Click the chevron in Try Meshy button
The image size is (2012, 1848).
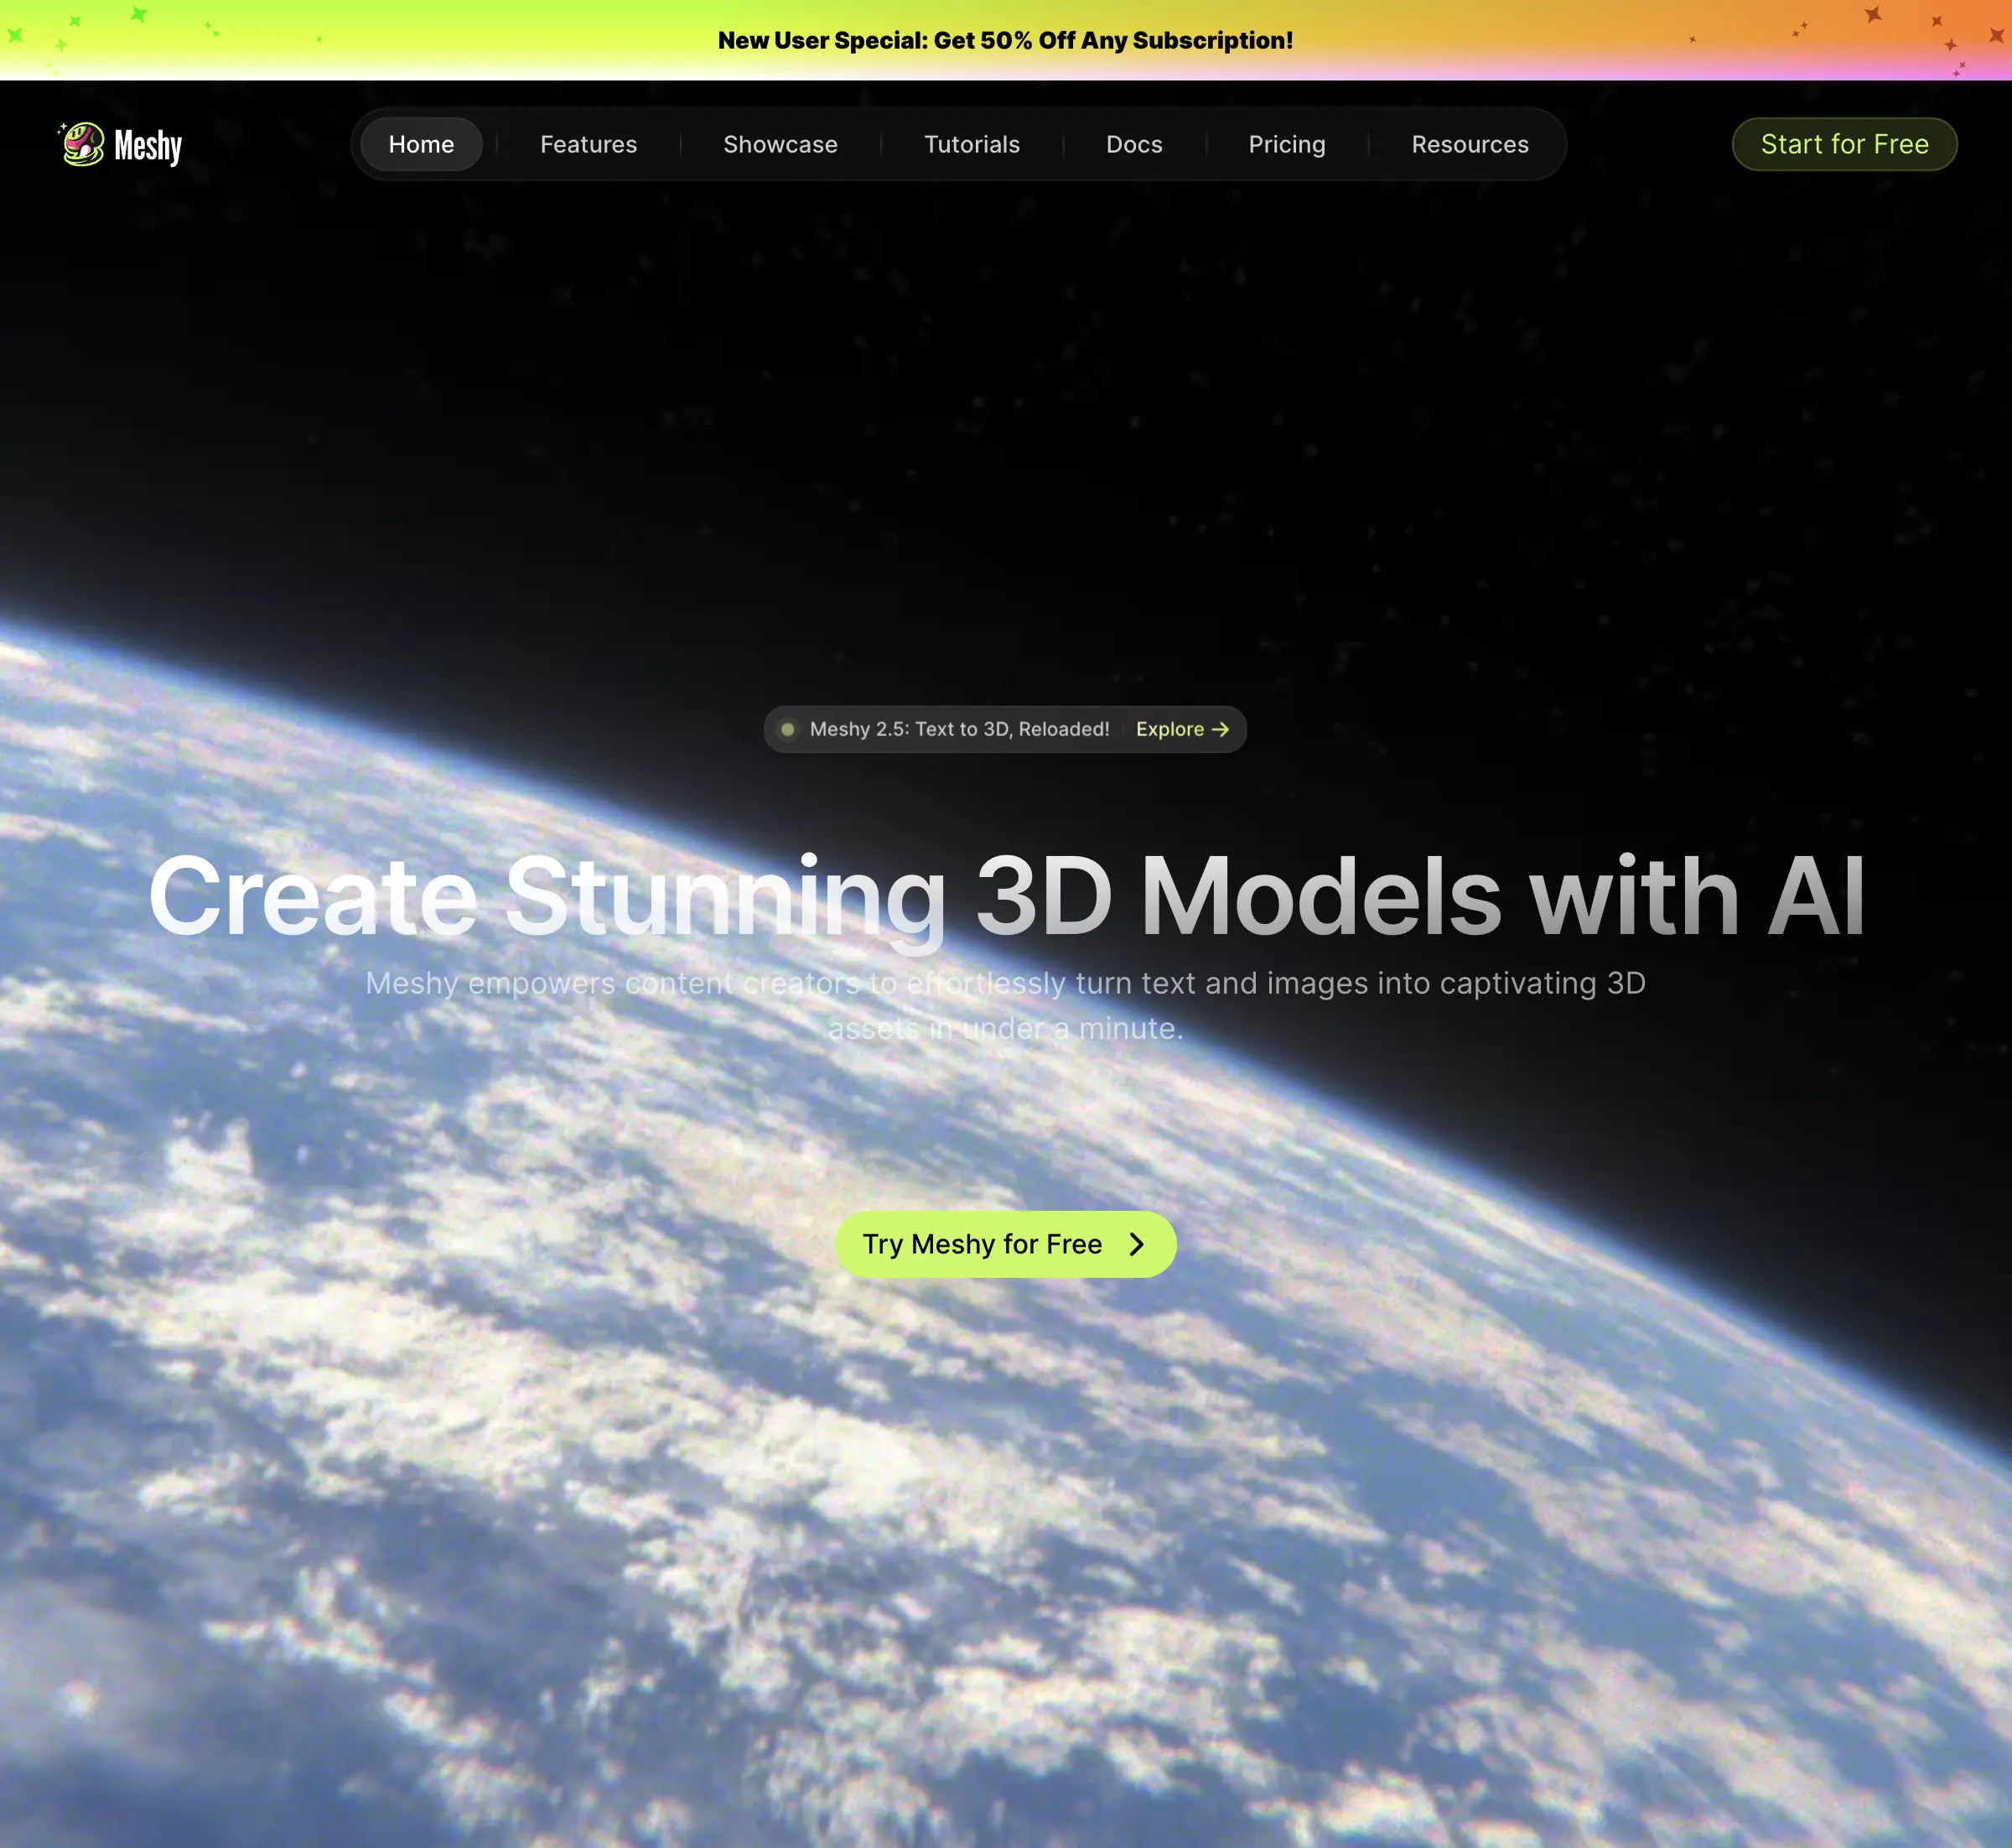pos(1136,1244)
